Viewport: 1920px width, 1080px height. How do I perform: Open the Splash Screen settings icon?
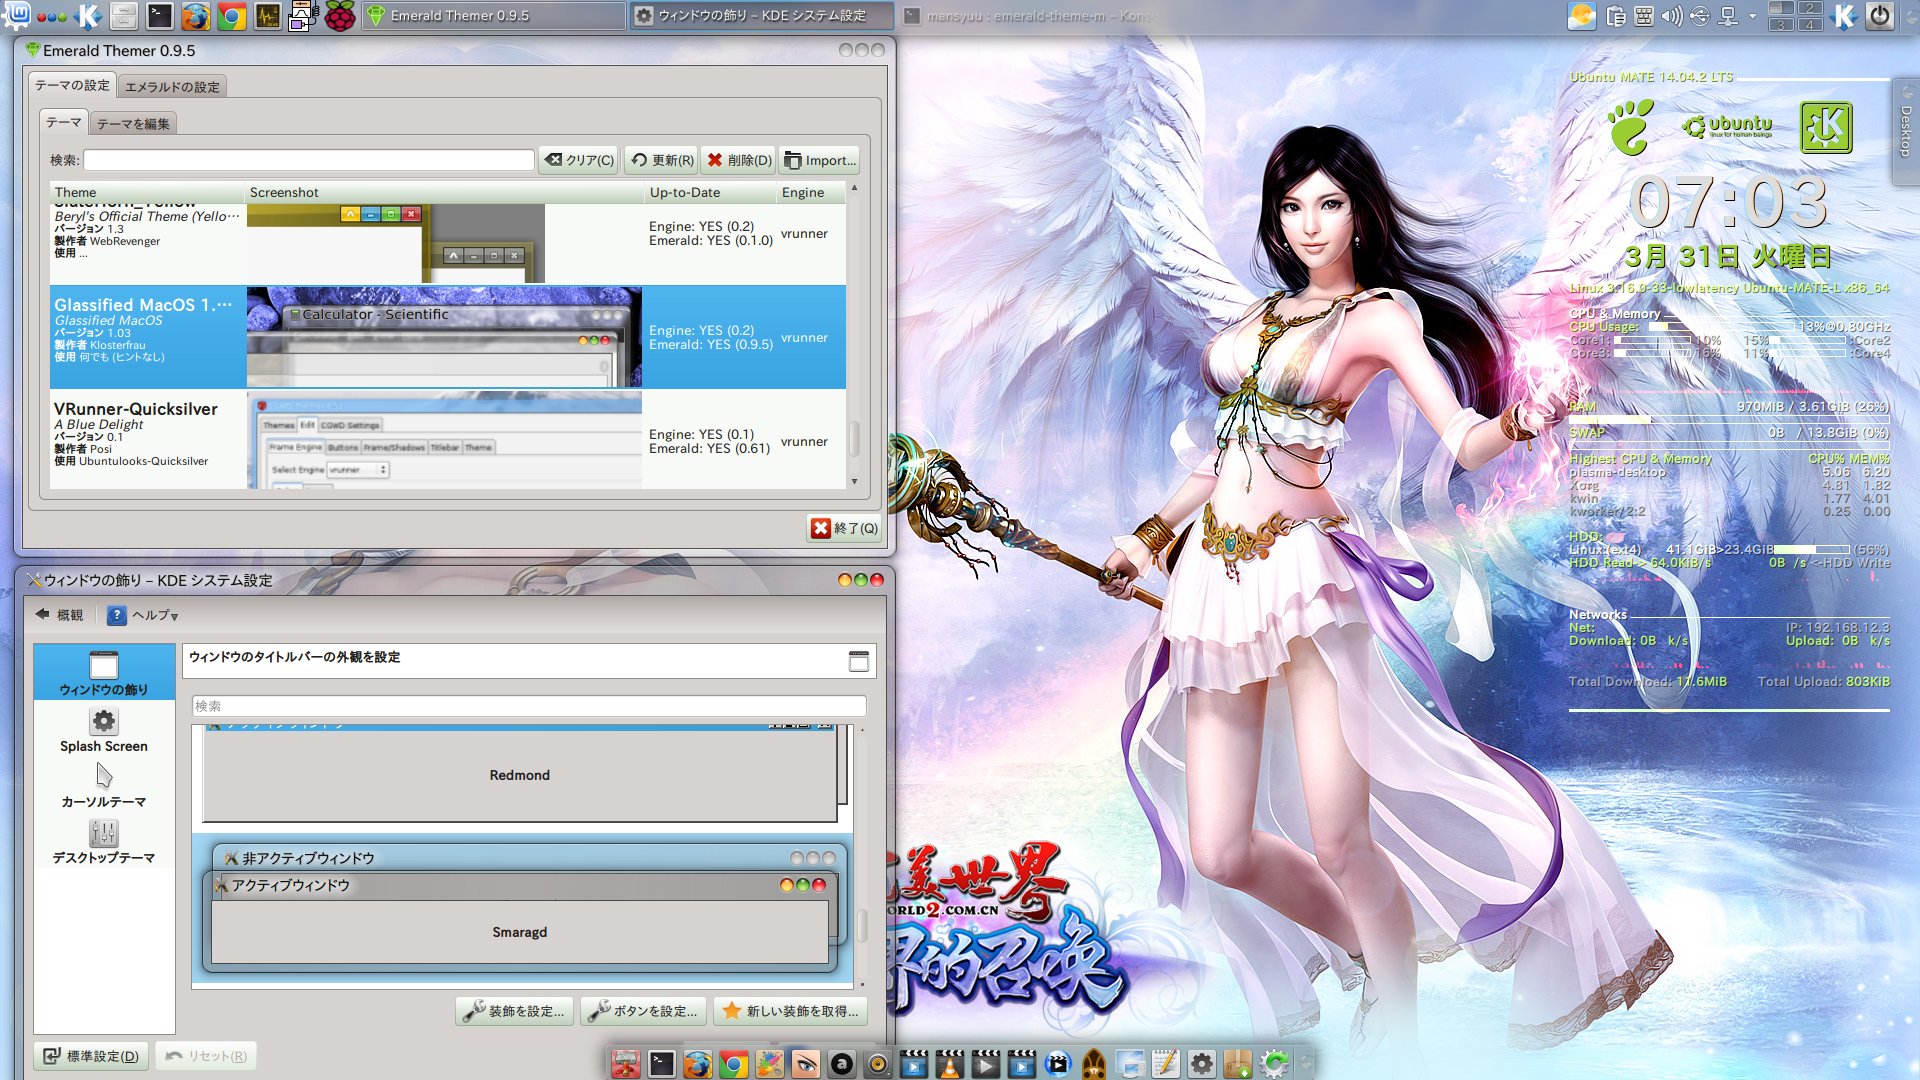click(103, 722)
